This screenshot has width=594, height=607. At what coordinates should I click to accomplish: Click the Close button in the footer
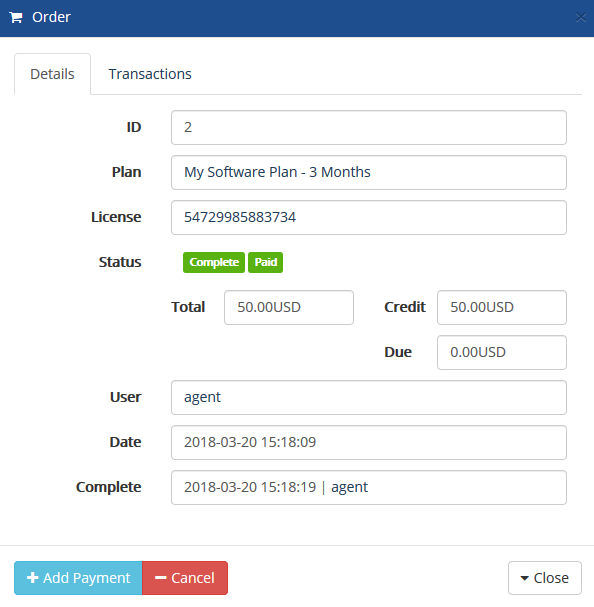pyautogui.click(x=544, y=578)
